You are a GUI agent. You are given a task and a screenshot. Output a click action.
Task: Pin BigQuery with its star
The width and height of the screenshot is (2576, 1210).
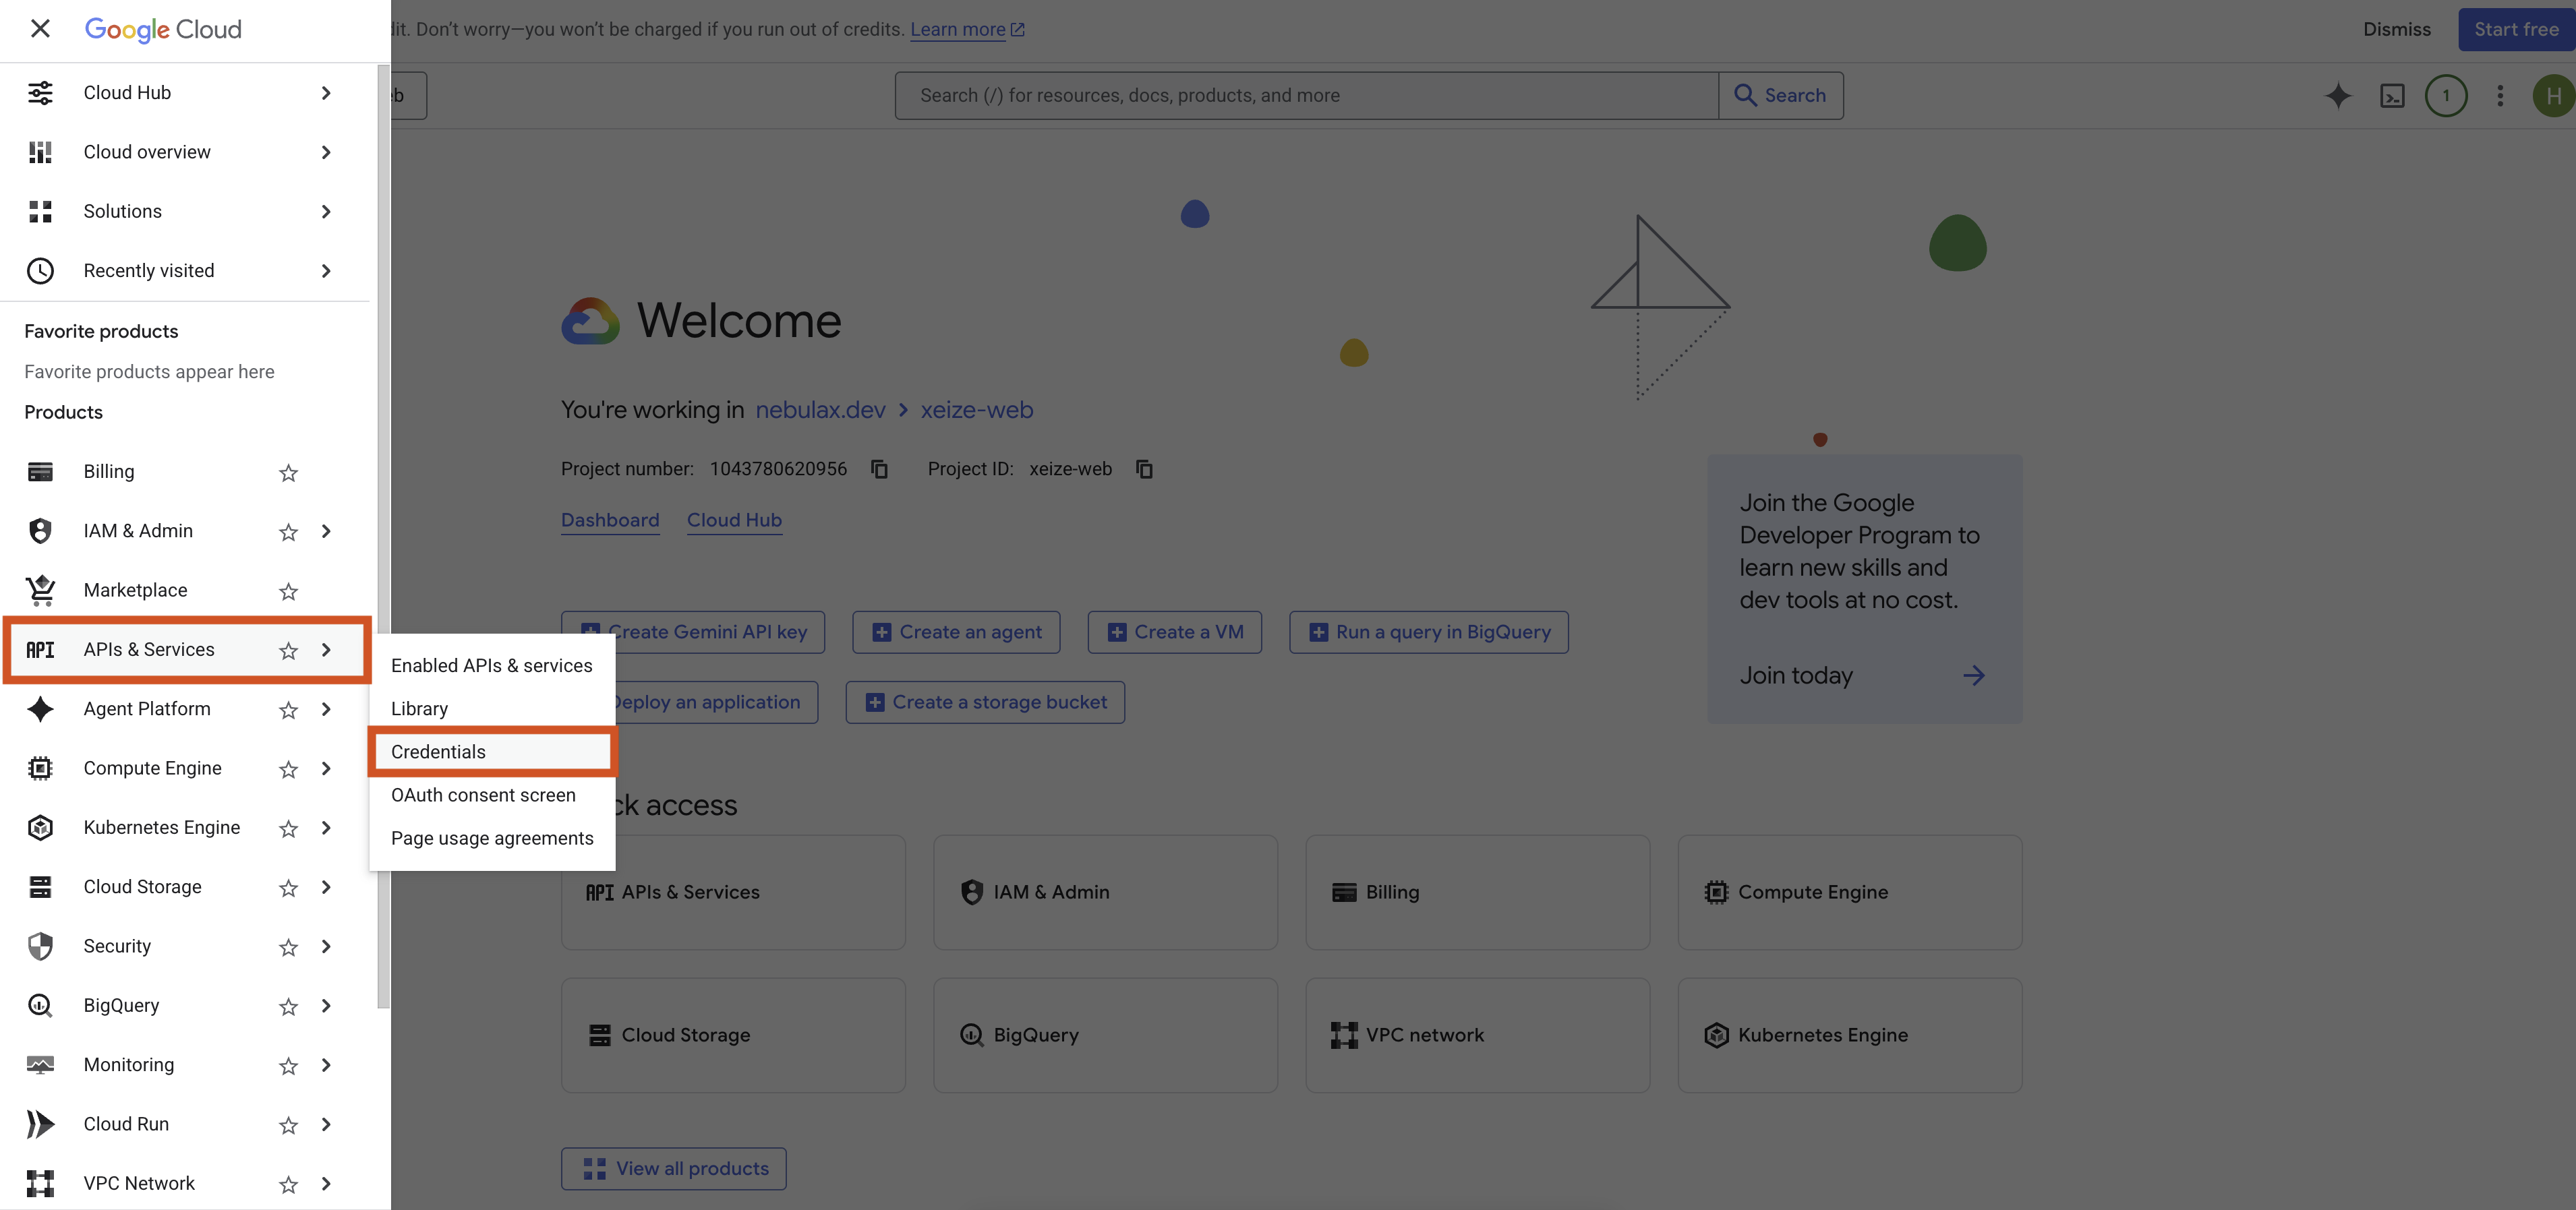(x=288, y=1006)
